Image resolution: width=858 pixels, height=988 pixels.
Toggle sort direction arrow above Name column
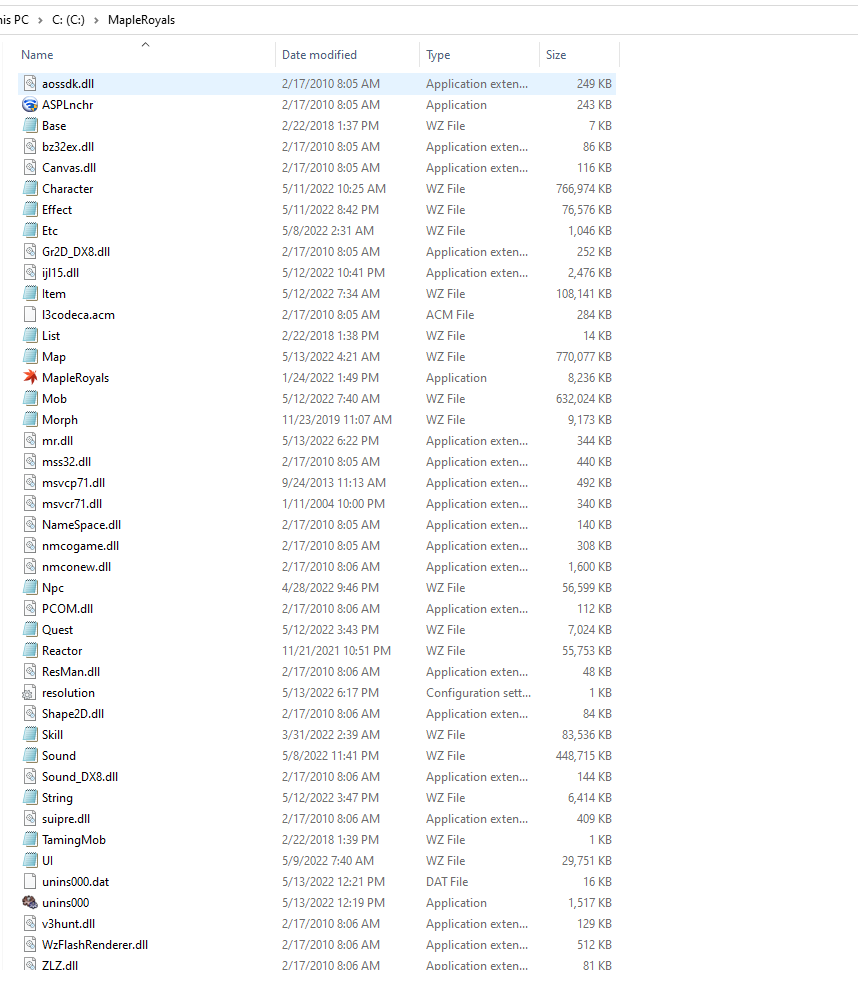coord(146,44)
